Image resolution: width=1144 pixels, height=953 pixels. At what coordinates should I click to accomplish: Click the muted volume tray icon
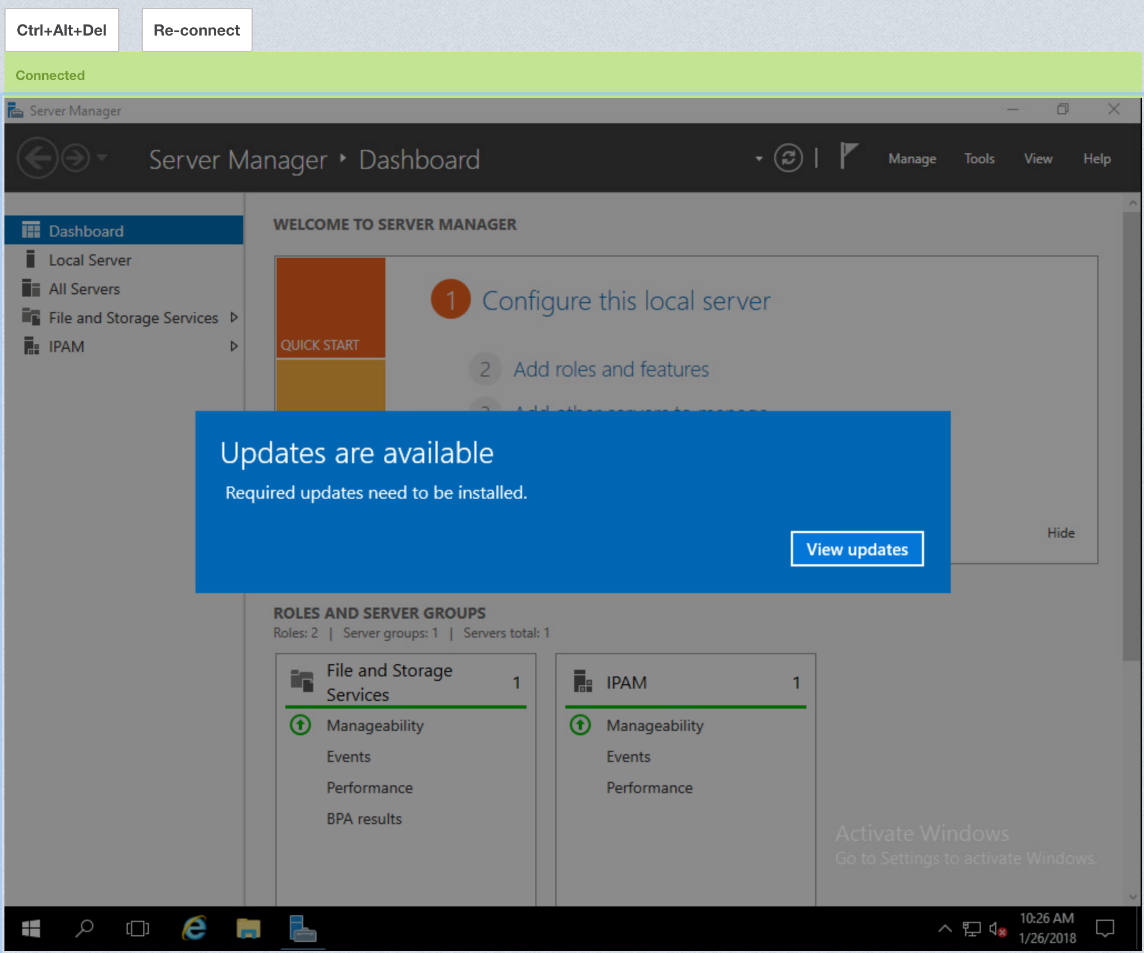point(998,929)
